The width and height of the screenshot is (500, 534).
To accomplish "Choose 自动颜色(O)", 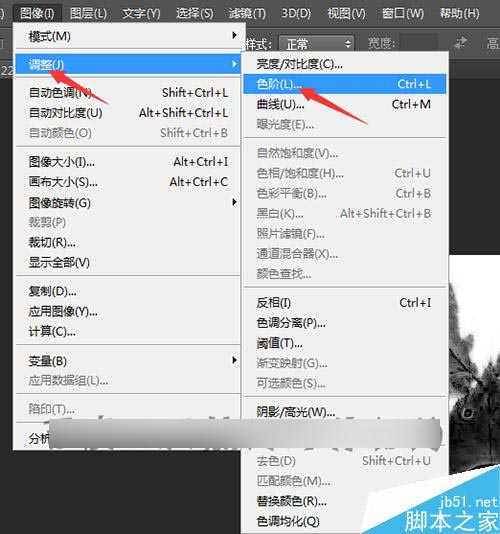I will (128, 133).
